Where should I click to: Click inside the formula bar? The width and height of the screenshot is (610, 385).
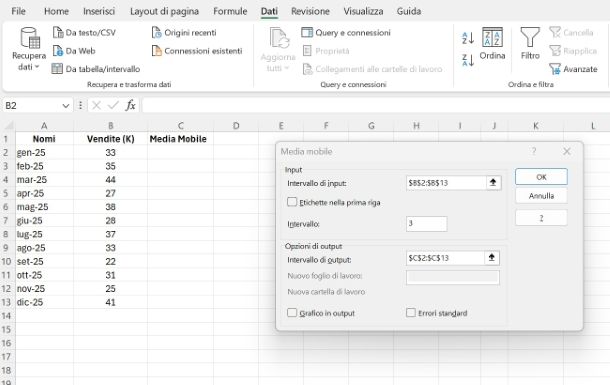pyautogui.click(x=376, y=105)
